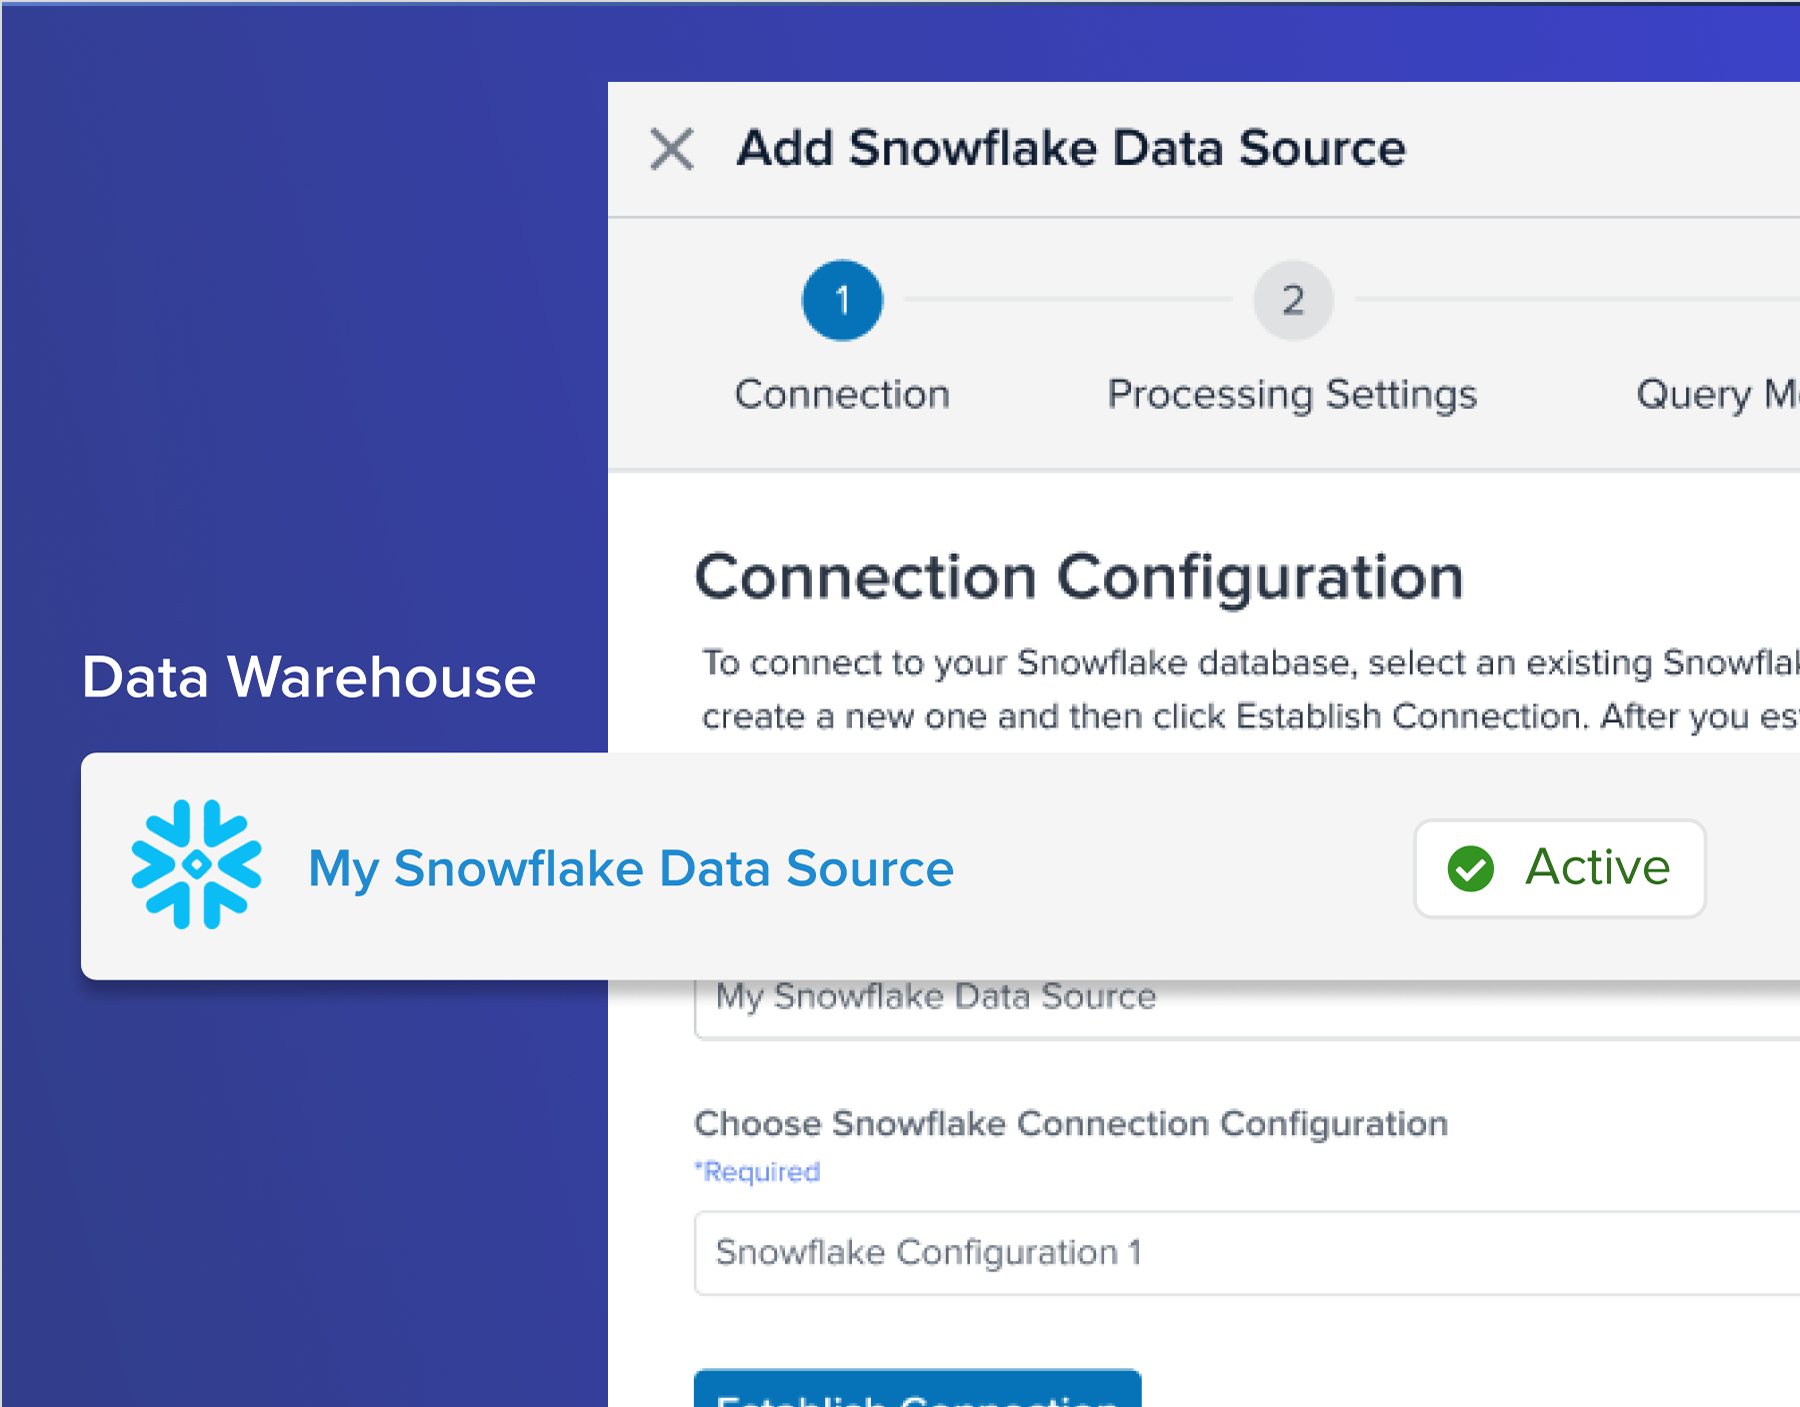Click the Connection Configuration heading

[x=1079, y=578]
